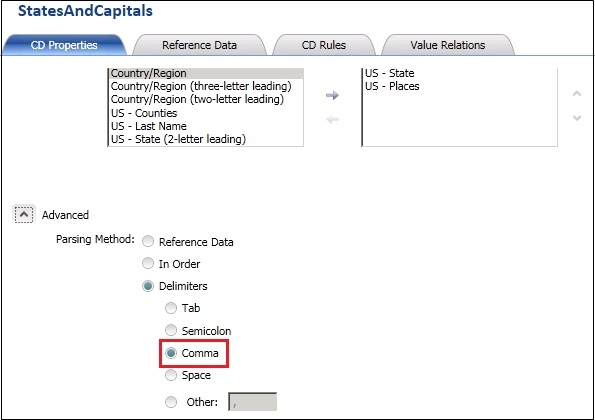
Task: Select US - State in the selected list
Action: point(460,73)
